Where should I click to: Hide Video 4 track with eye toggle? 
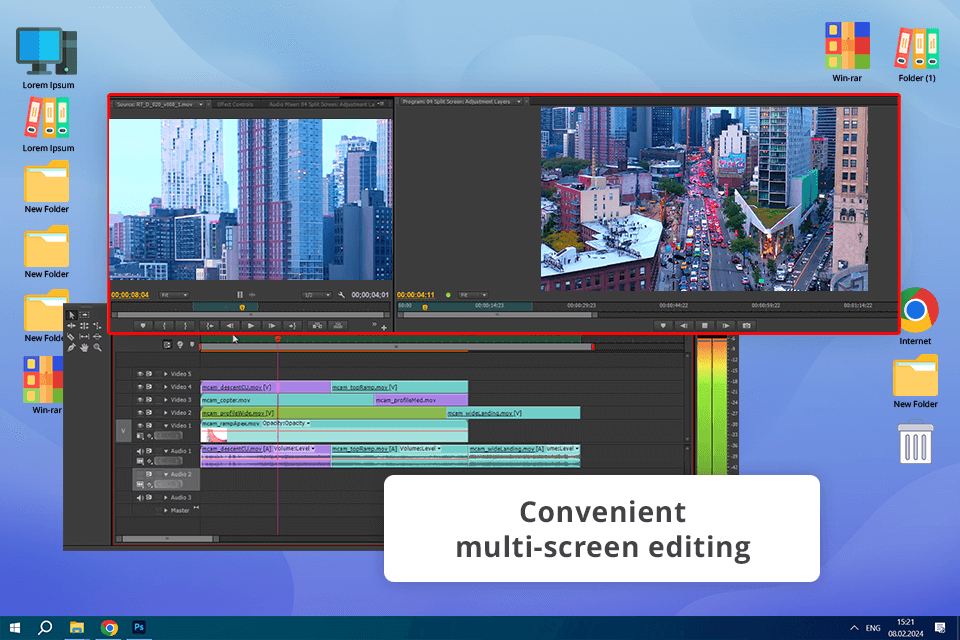pyautogui.click(x=140, y=386)
